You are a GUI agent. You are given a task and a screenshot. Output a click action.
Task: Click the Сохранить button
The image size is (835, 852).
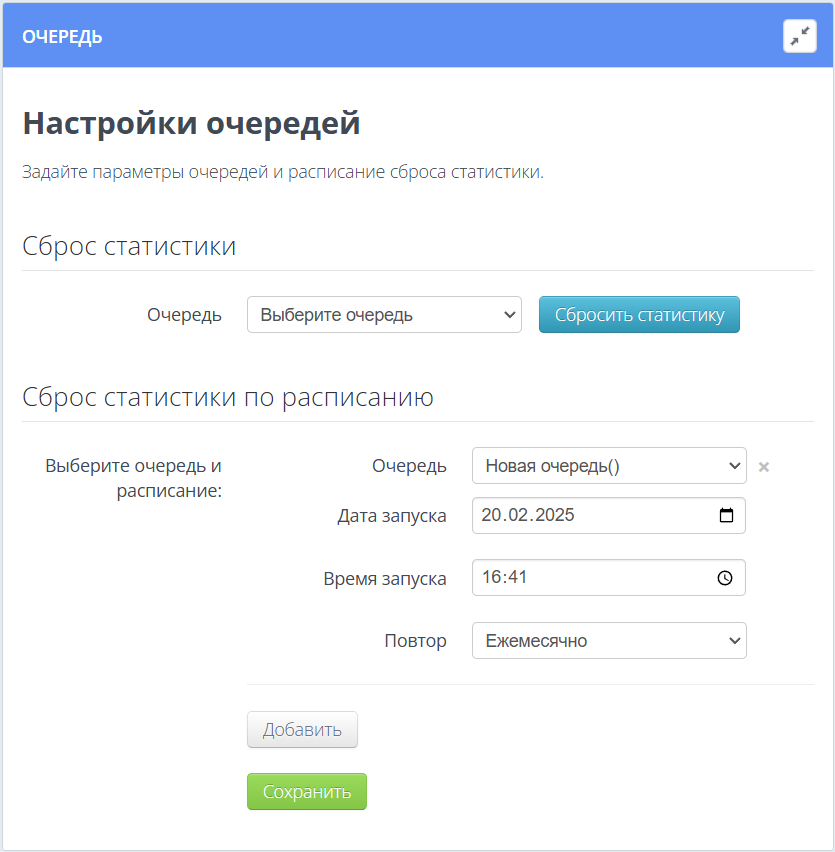pos(306,791)
